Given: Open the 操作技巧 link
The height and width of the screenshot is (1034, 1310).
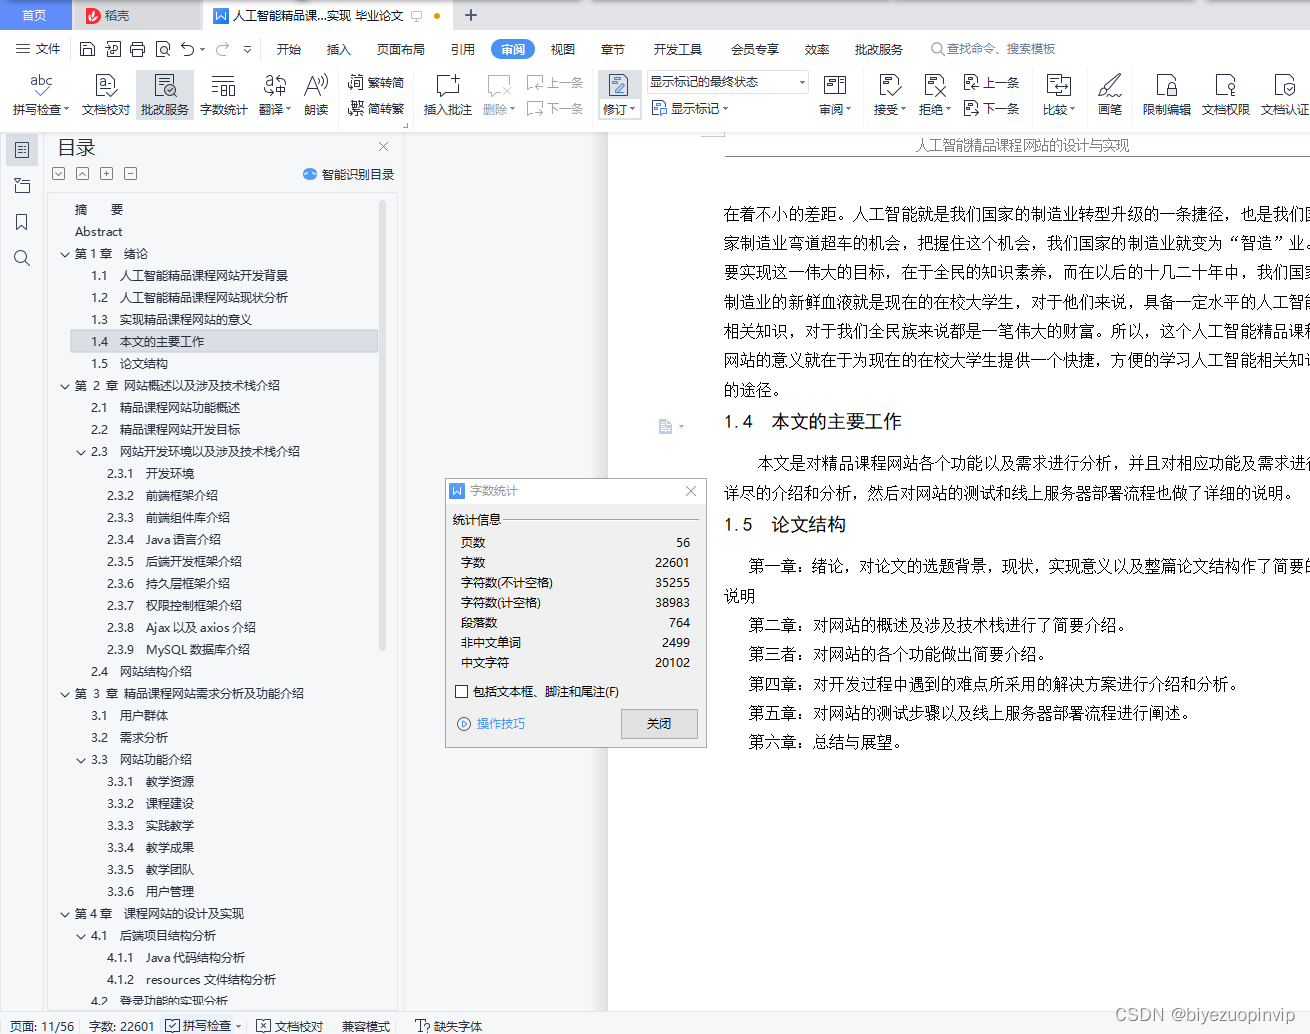Looking at the screenshot, I should coord(501,724).
